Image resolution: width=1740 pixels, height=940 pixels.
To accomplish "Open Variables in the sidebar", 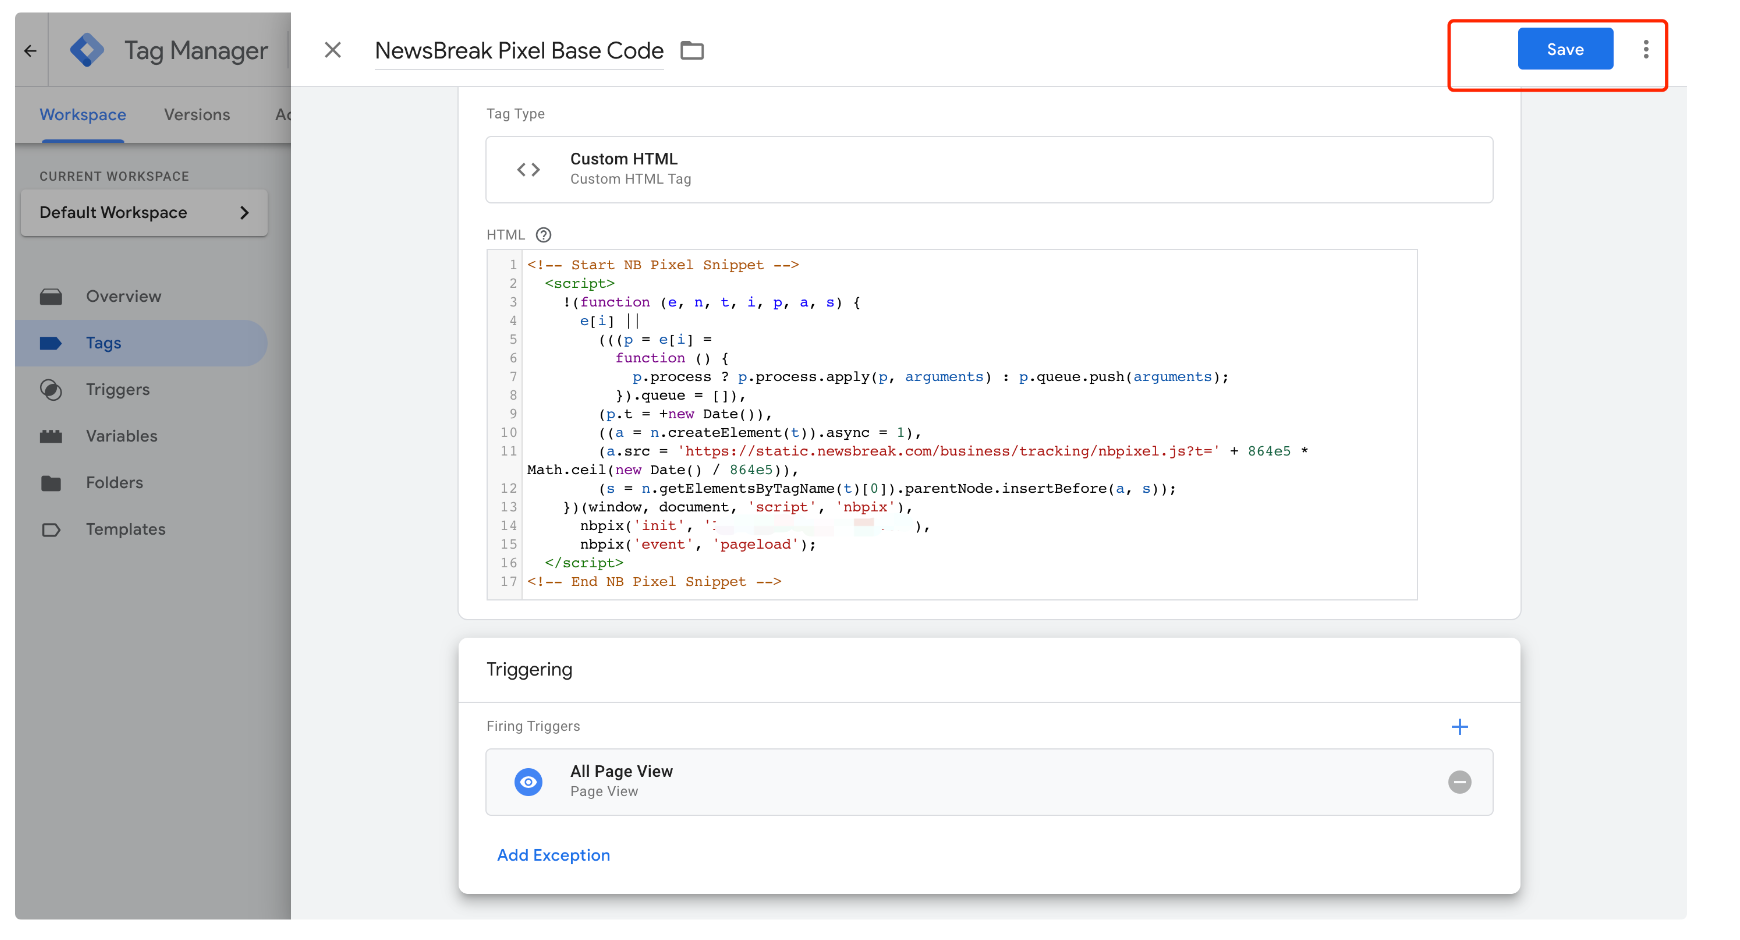I will click(122, 436).
